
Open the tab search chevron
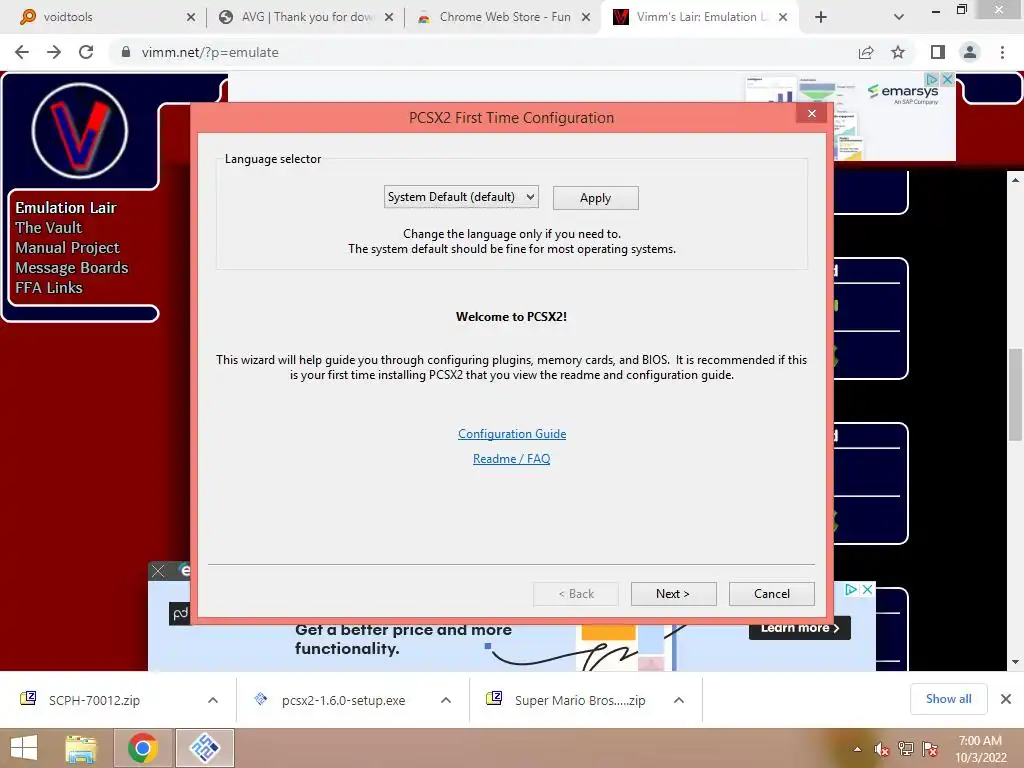(899, 17)
